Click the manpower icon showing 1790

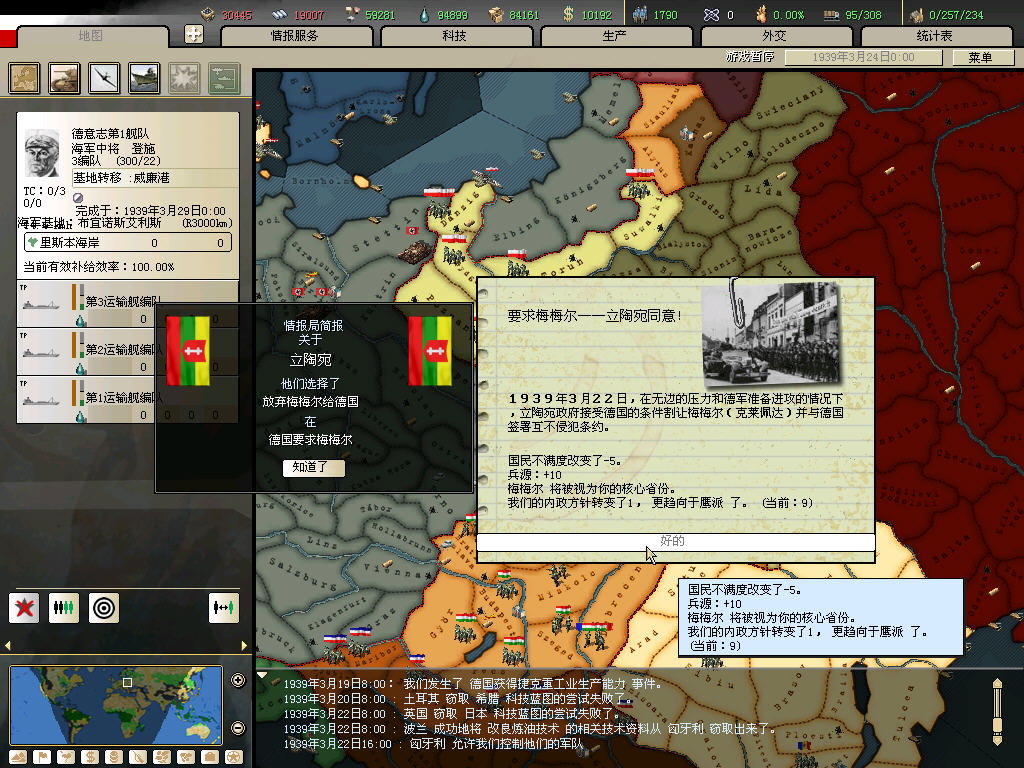point(639,14)
